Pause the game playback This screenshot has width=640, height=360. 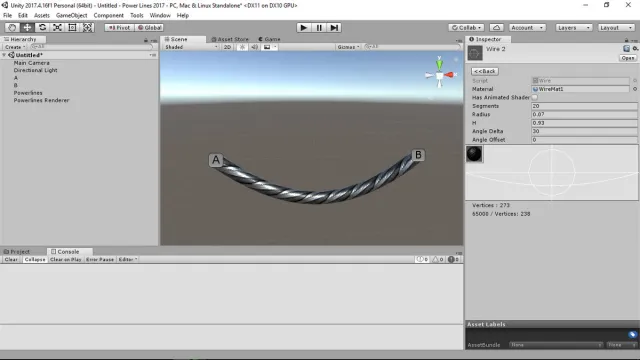point(319,27)
